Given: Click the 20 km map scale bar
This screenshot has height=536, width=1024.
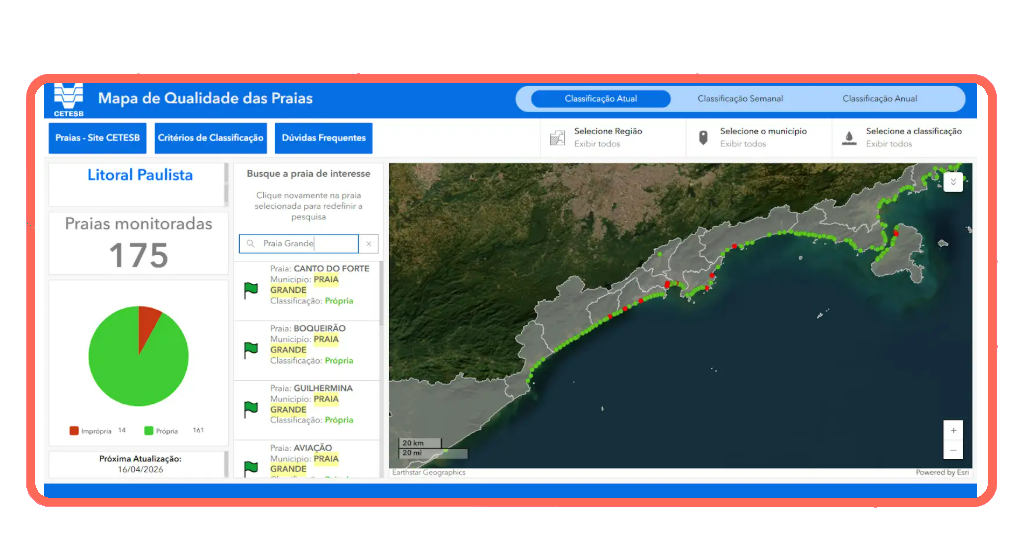Looking at the screenshot, I should pyautogui.click(x=420, y=443).
